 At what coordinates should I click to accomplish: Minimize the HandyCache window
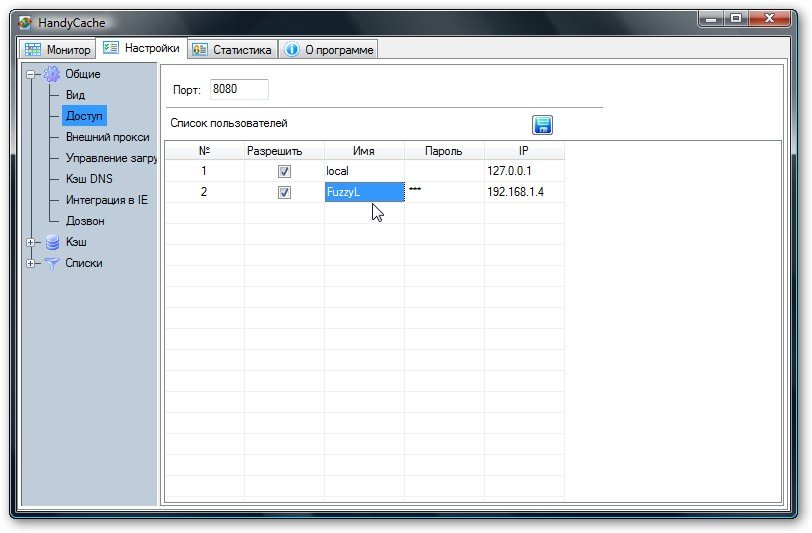tap(711, 19)
